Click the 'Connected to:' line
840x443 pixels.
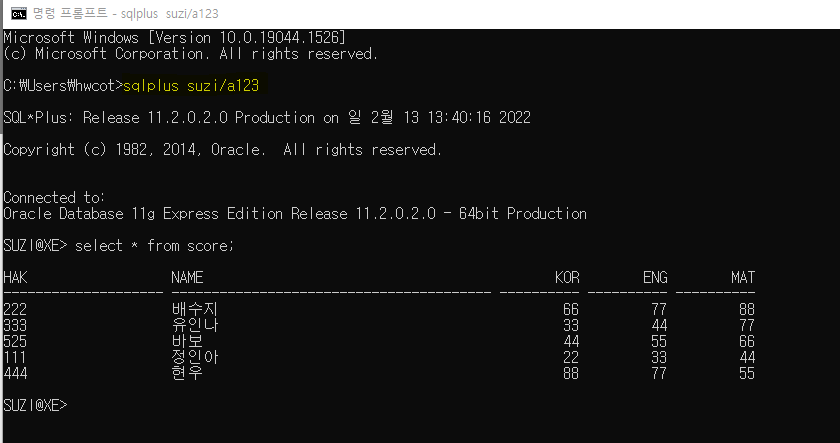click(54, 198)
